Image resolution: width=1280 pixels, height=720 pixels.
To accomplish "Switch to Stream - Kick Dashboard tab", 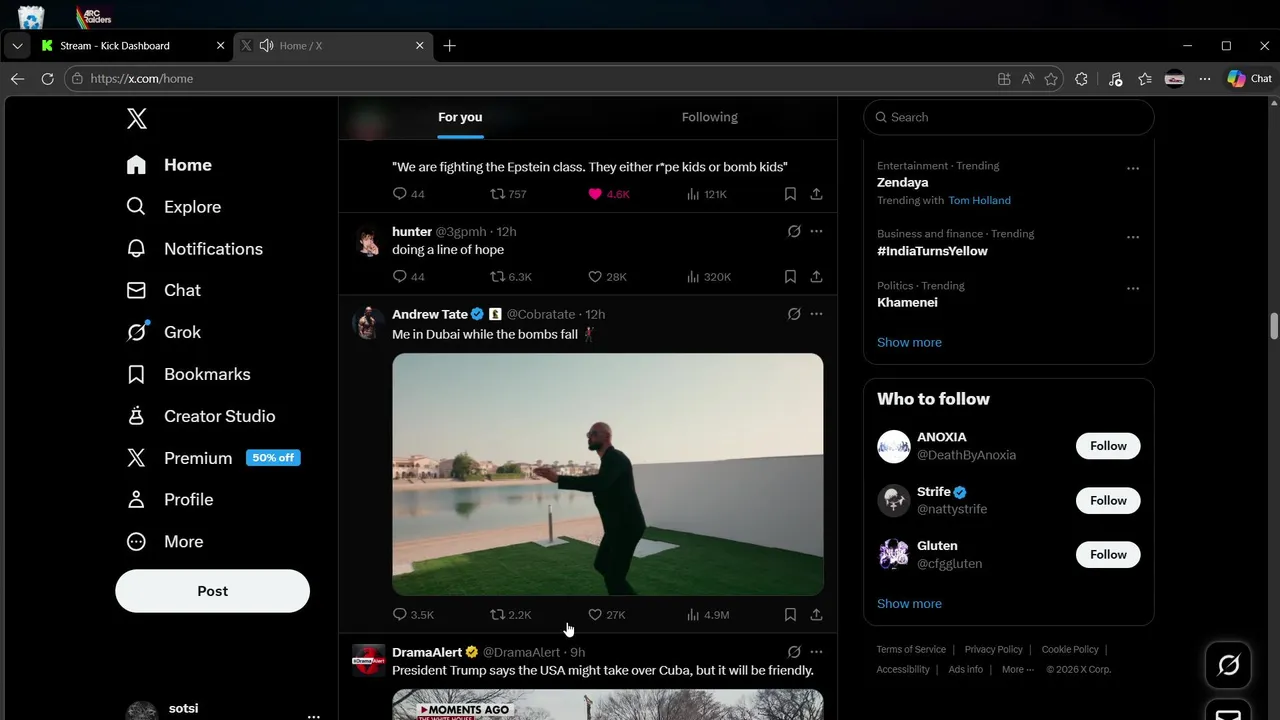I will pos(134,46).
